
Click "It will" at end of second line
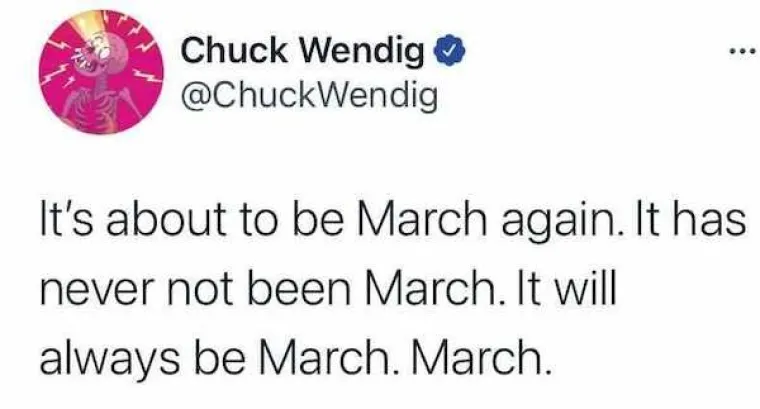568,289
